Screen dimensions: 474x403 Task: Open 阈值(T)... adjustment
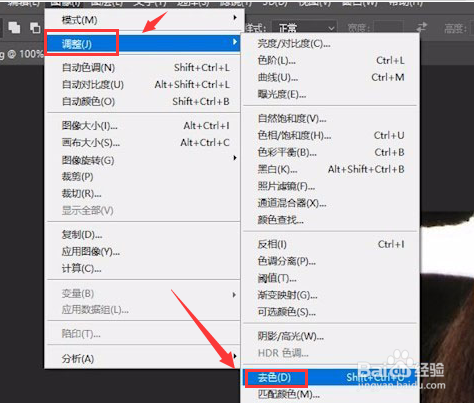(330, 278)
